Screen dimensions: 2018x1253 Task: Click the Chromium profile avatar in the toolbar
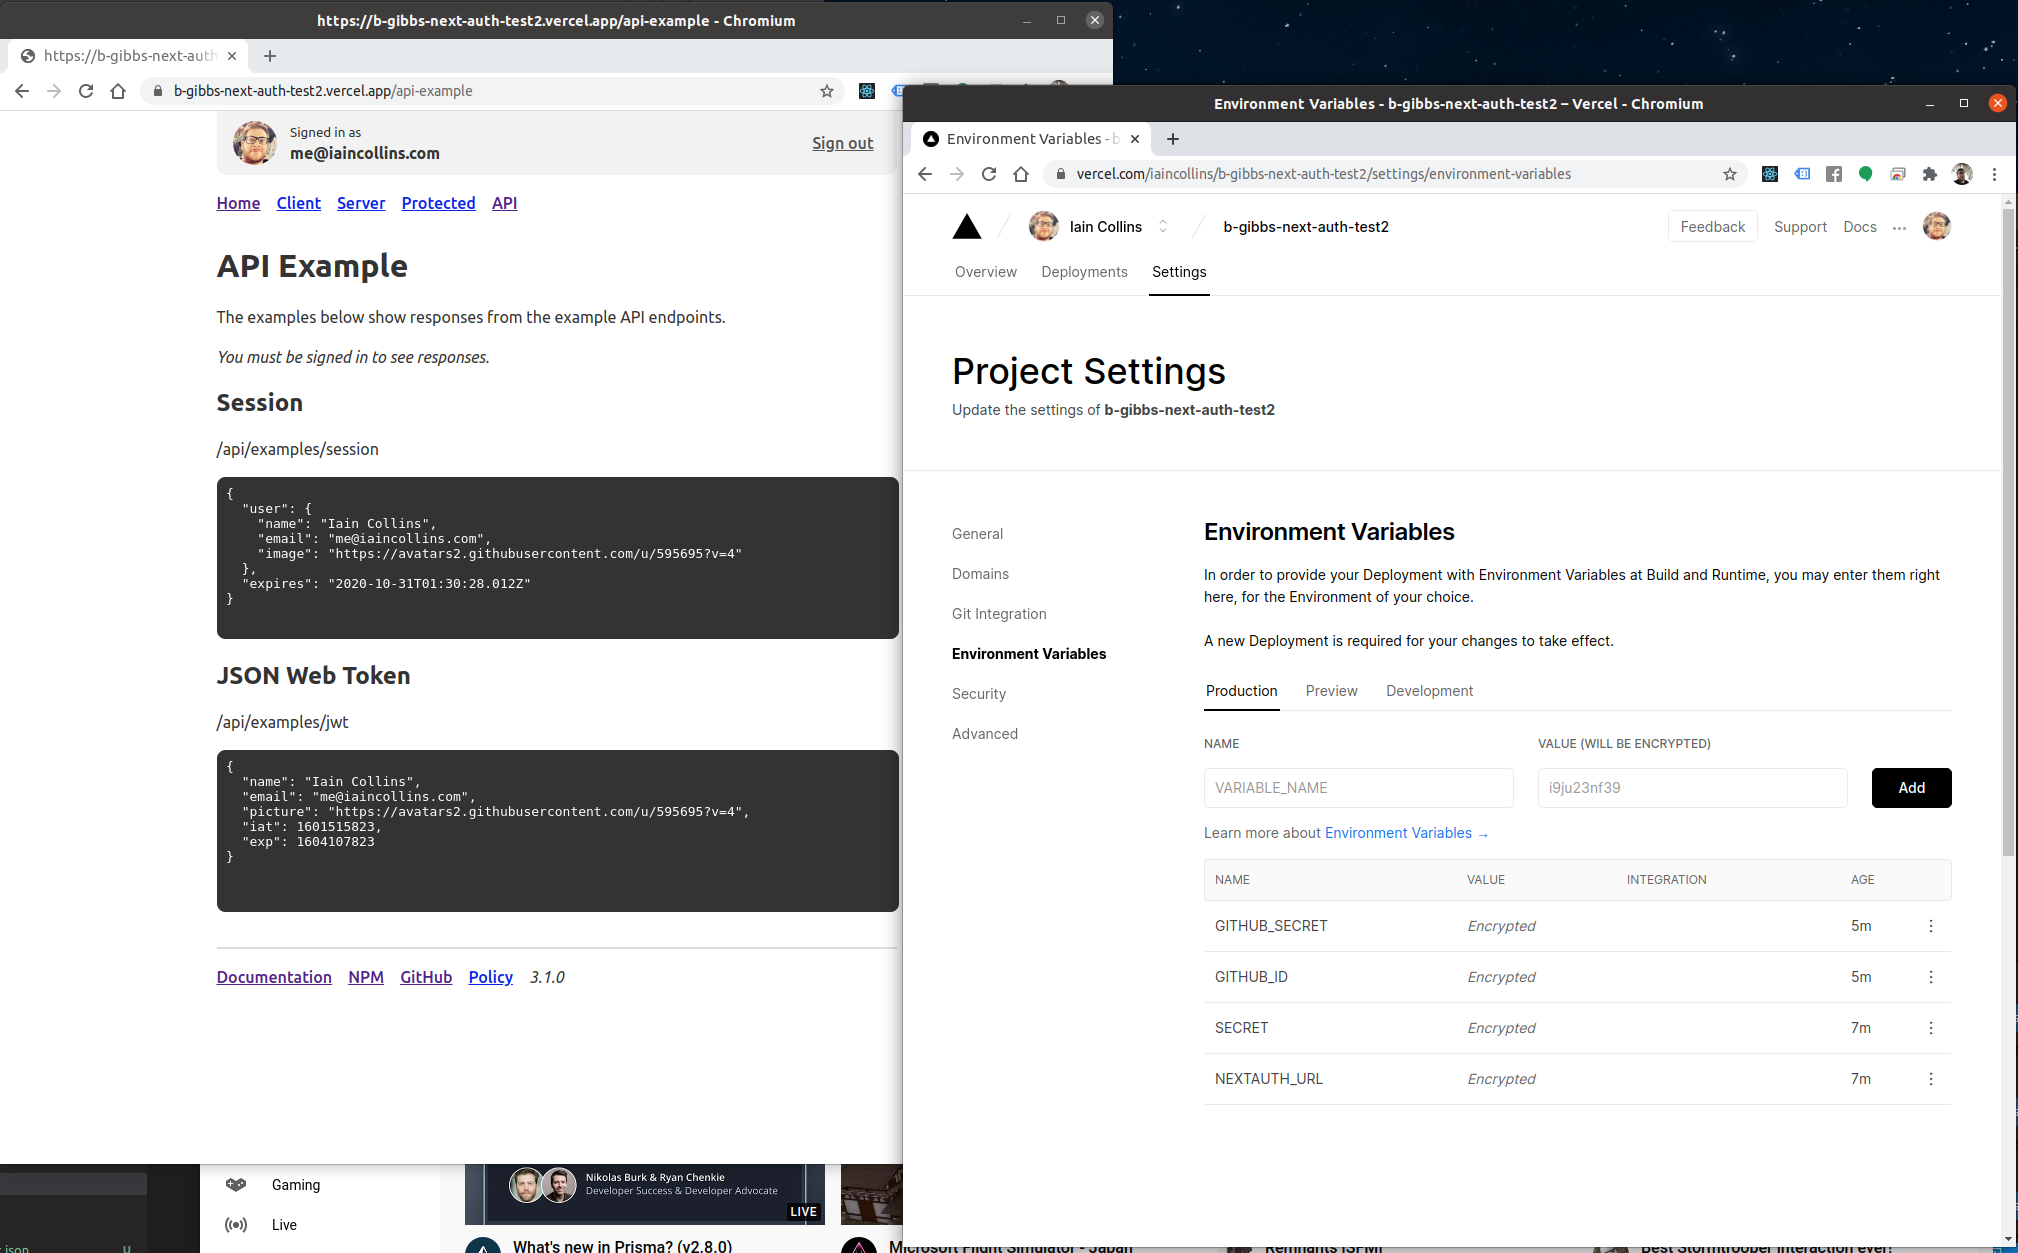point(1961,174)
